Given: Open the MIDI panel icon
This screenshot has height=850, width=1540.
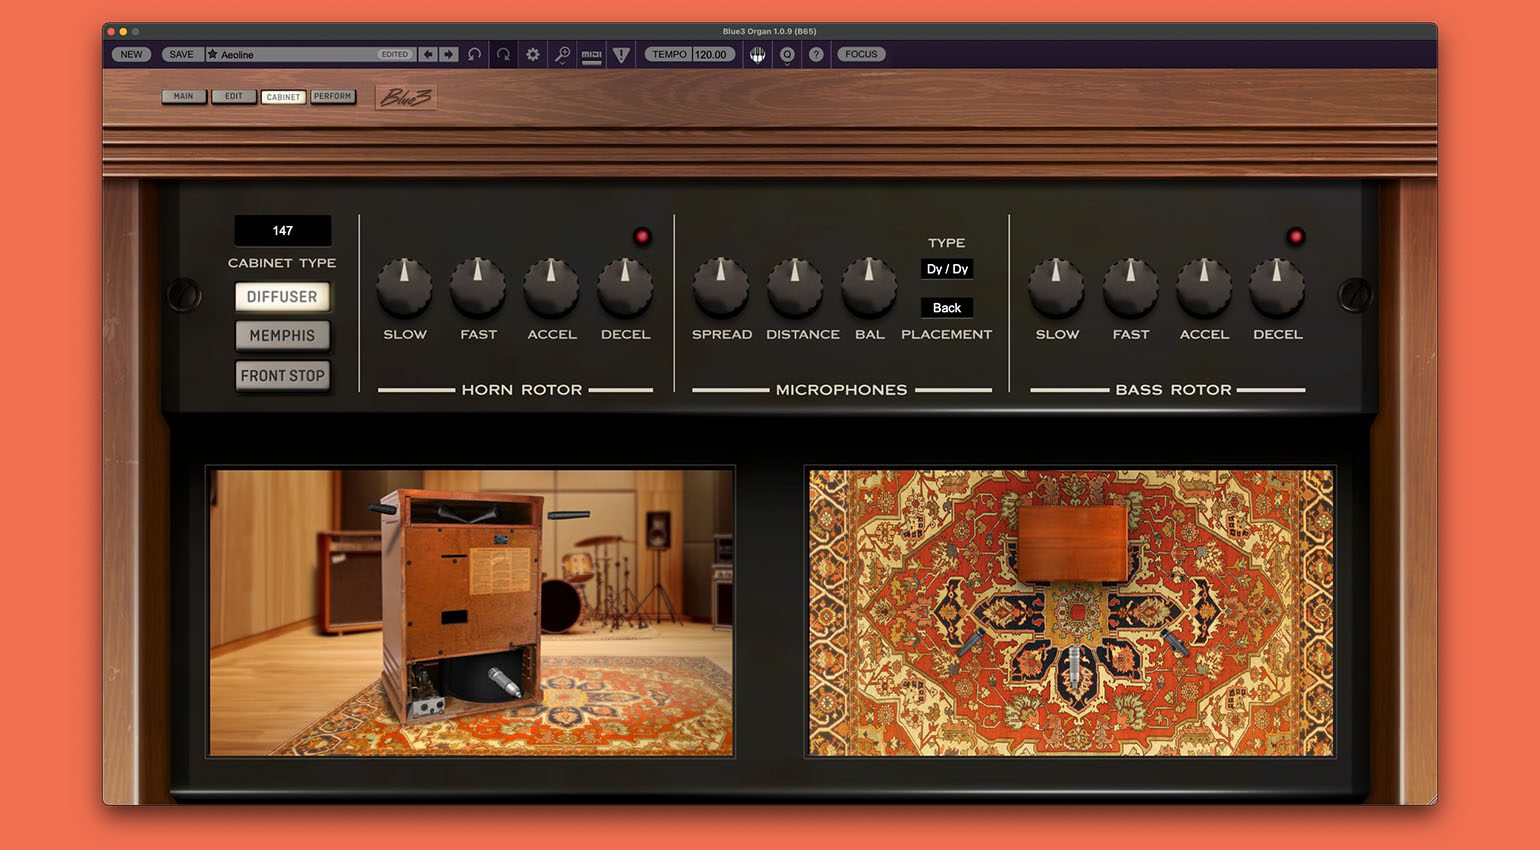Looking at the screenshot, I should point(591,54).
